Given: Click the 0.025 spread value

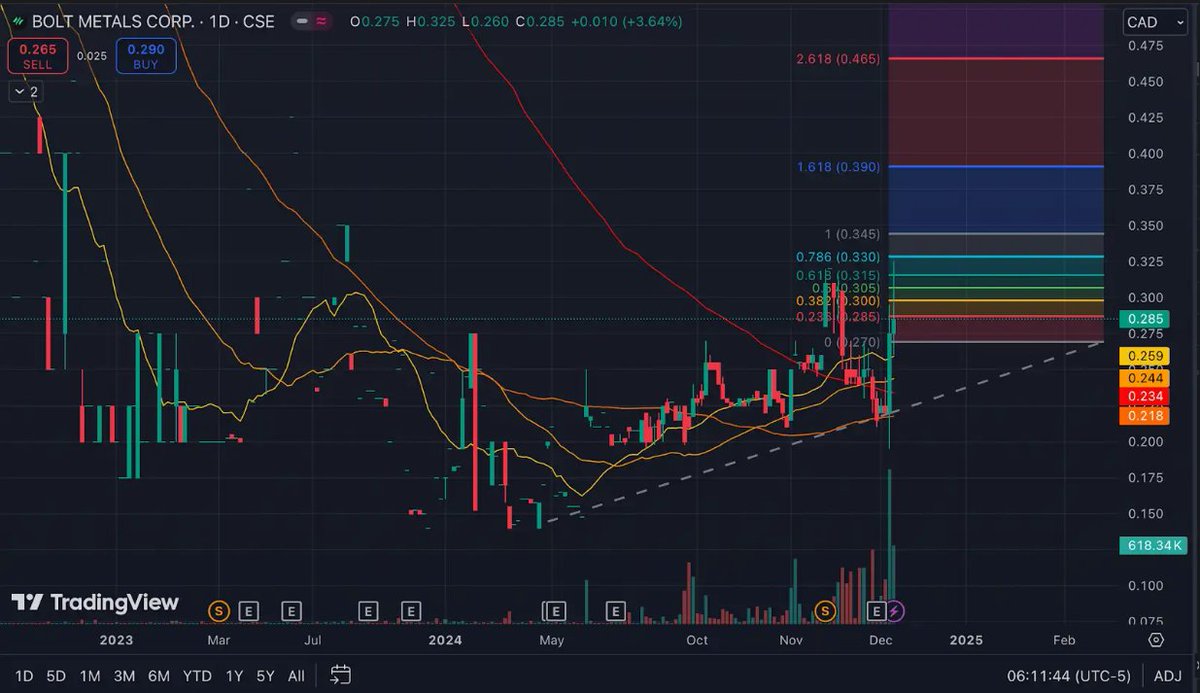Looking at the screenshot, I should click(92, 56).
